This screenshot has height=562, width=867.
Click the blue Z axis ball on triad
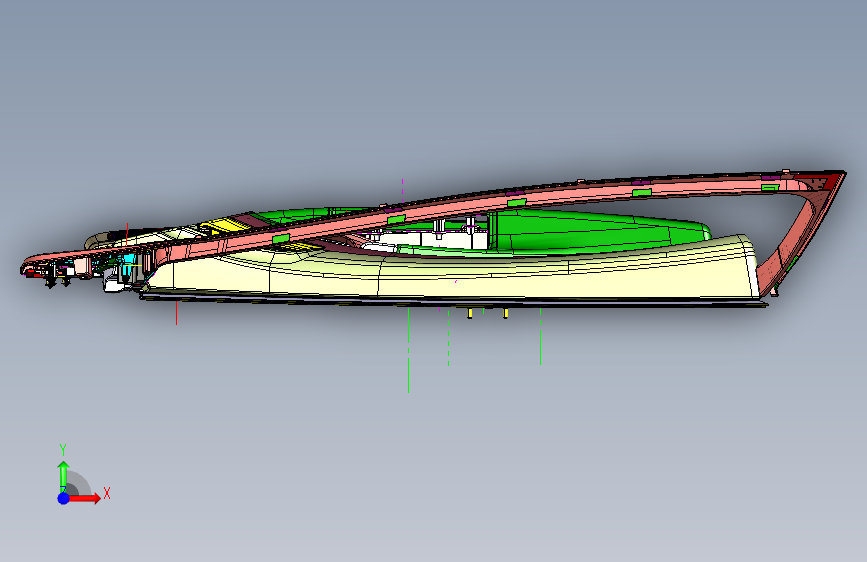[64, 498]
